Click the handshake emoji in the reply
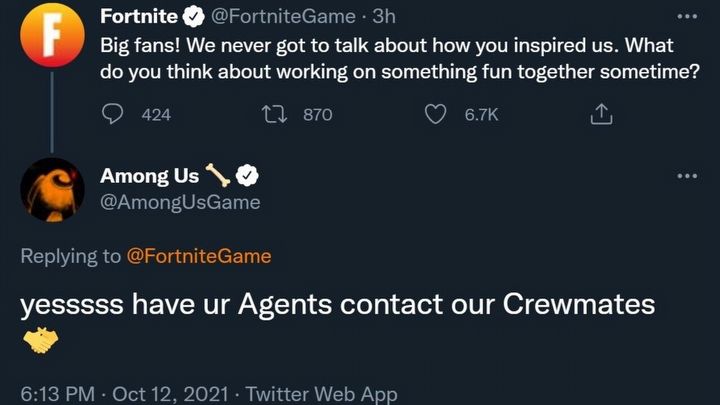The image size is (720, 405). (x=40, y=343)
